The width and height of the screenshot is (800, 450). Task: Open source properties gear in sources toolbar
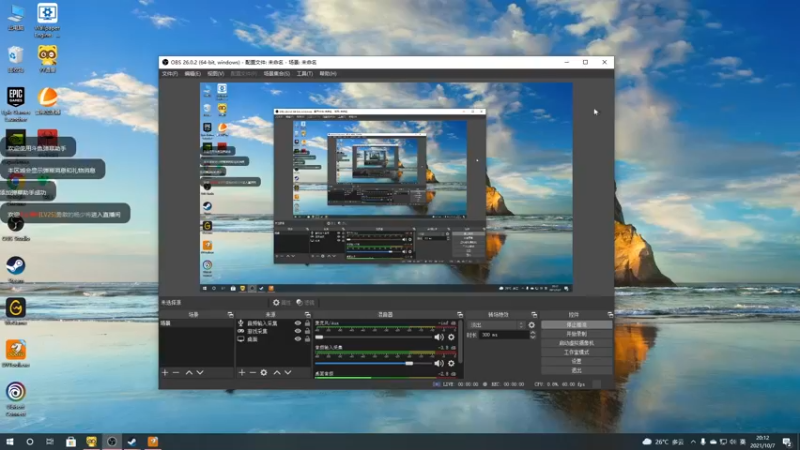pyautogui.click(x=264, y=373)
